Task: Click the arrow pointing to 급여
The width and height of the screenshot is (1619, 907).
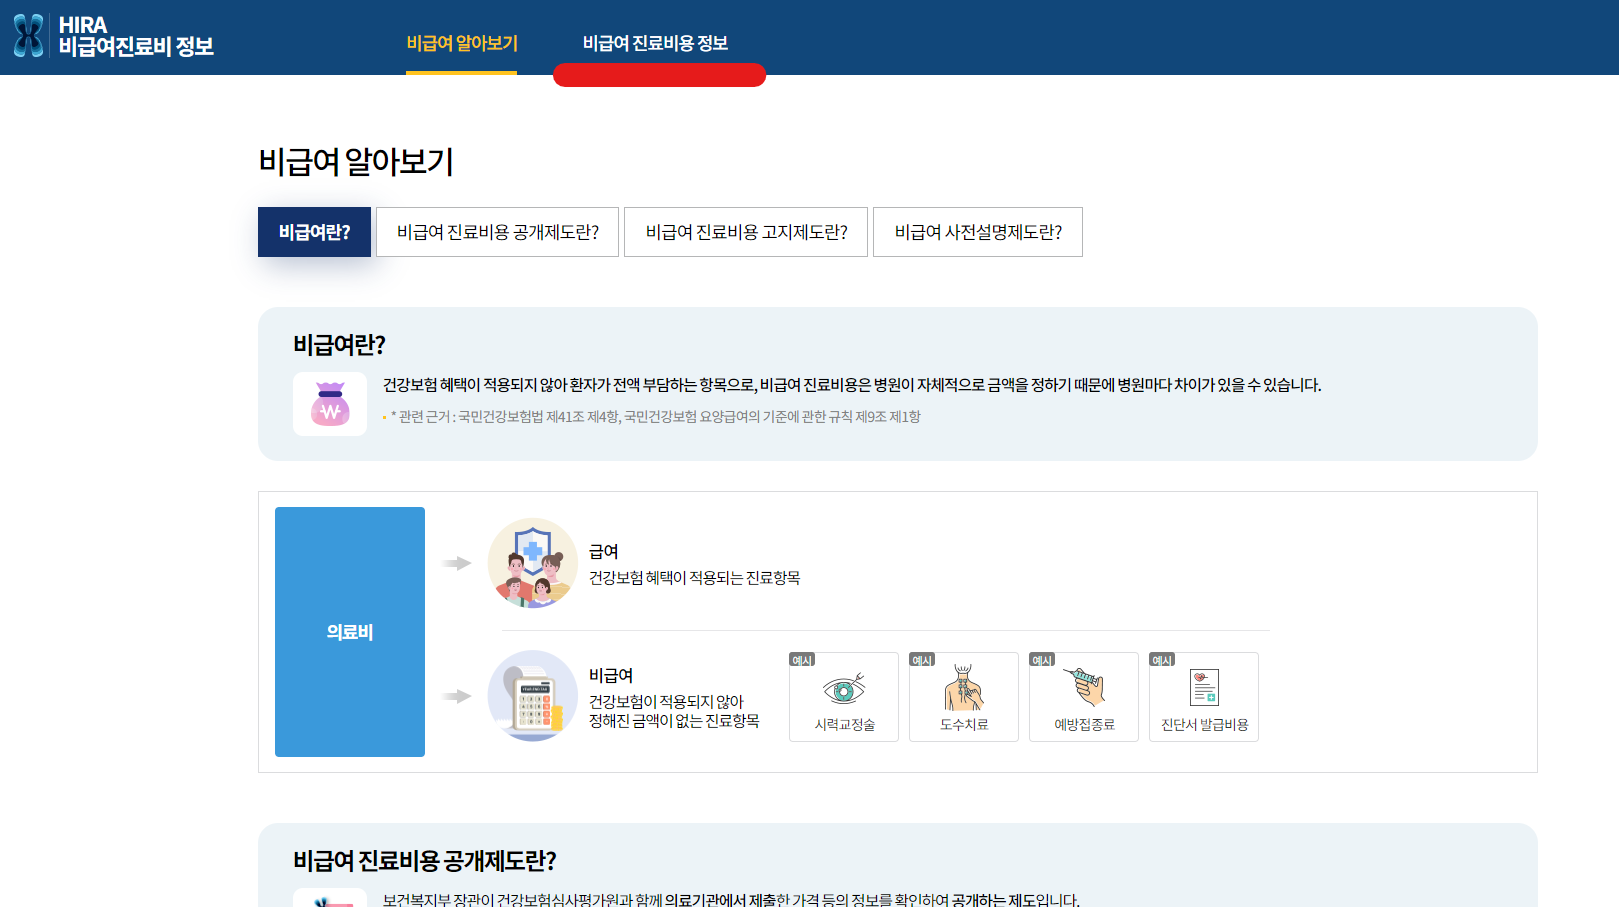Action: [x=455, y=561]
